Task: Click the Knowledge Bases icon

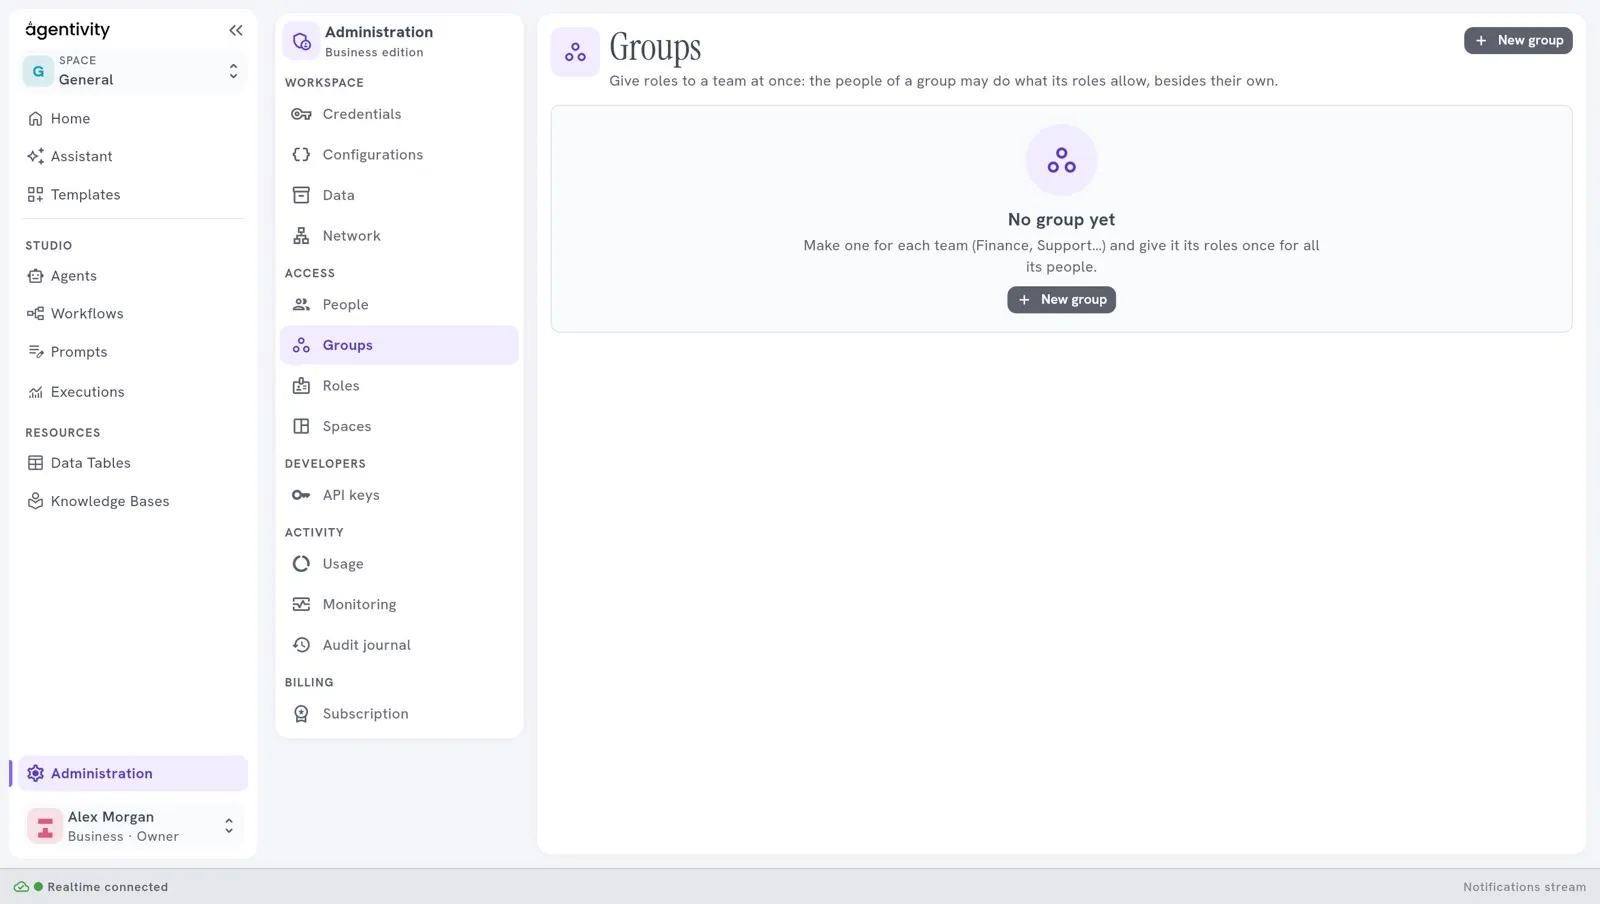Action: tap(35, 501)
